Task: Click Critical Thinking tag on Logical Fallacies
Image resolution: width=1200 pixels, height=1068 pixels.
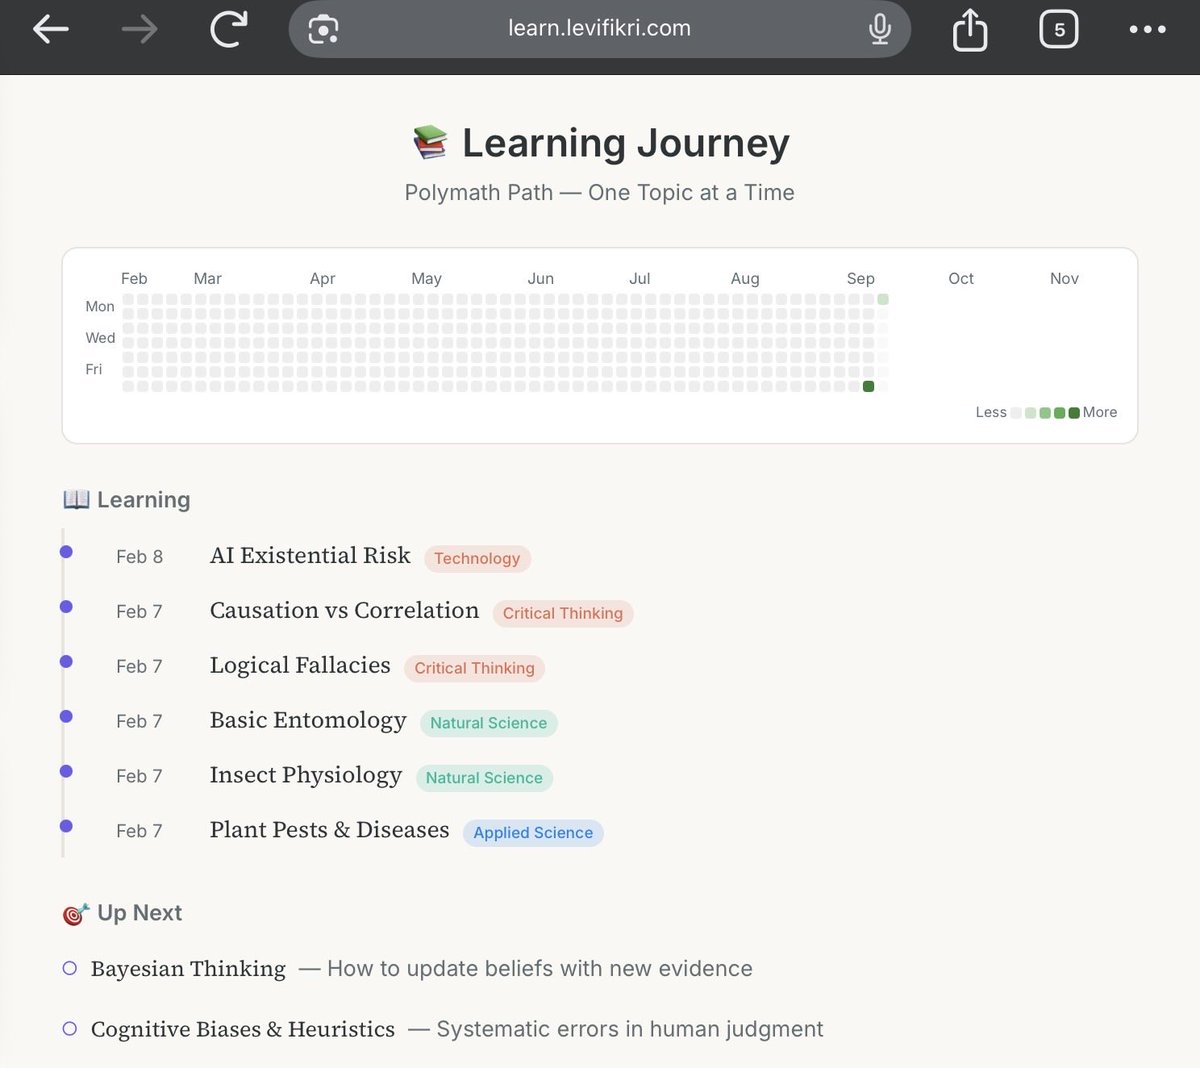Action: tap(475, 668)
